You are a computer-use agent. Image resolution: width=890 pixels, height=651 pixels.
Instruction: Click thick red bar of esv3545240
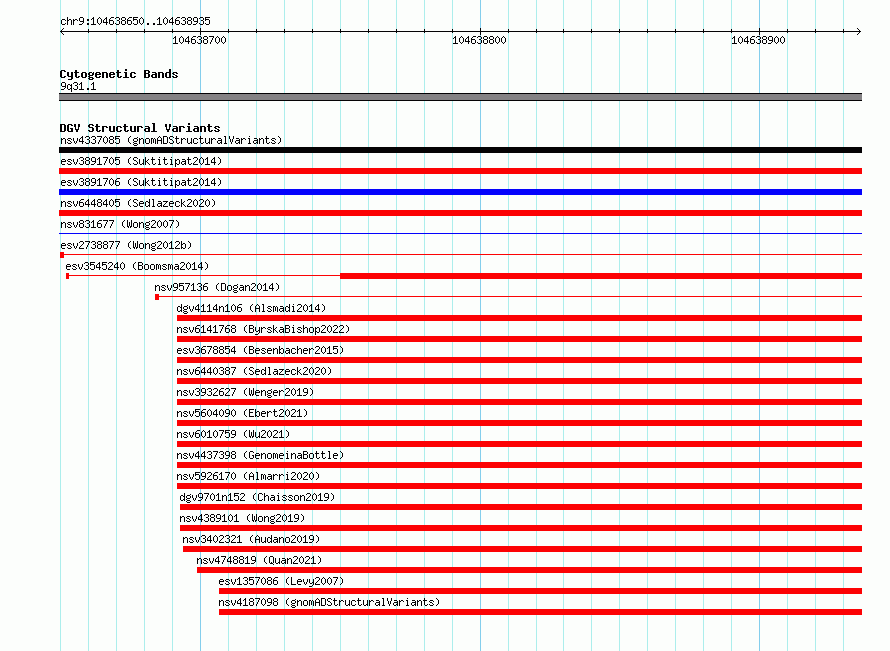pyautogui.click(x=601, y=276)
